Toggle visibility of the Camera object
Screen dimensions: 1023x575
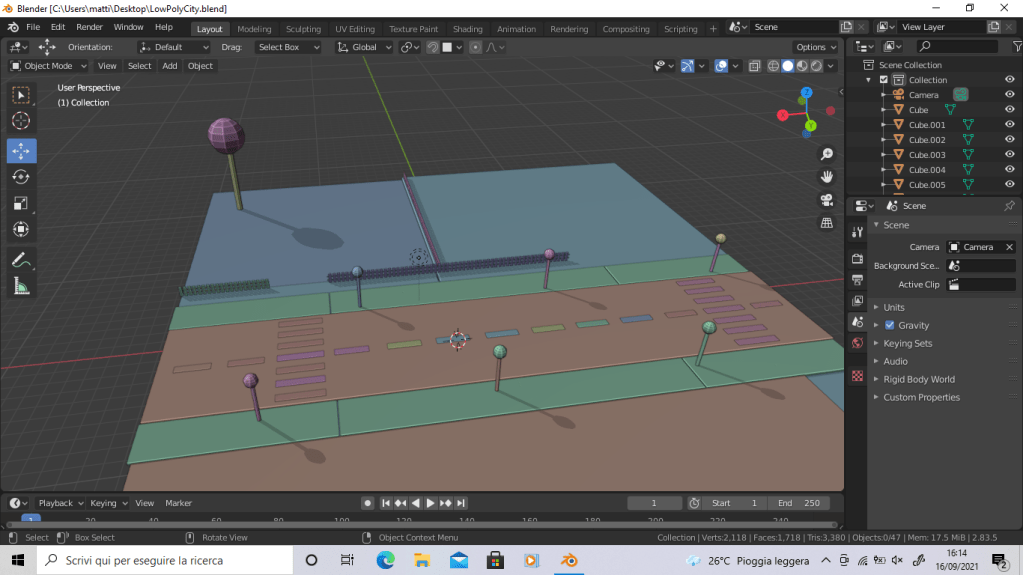[1009, 95]
